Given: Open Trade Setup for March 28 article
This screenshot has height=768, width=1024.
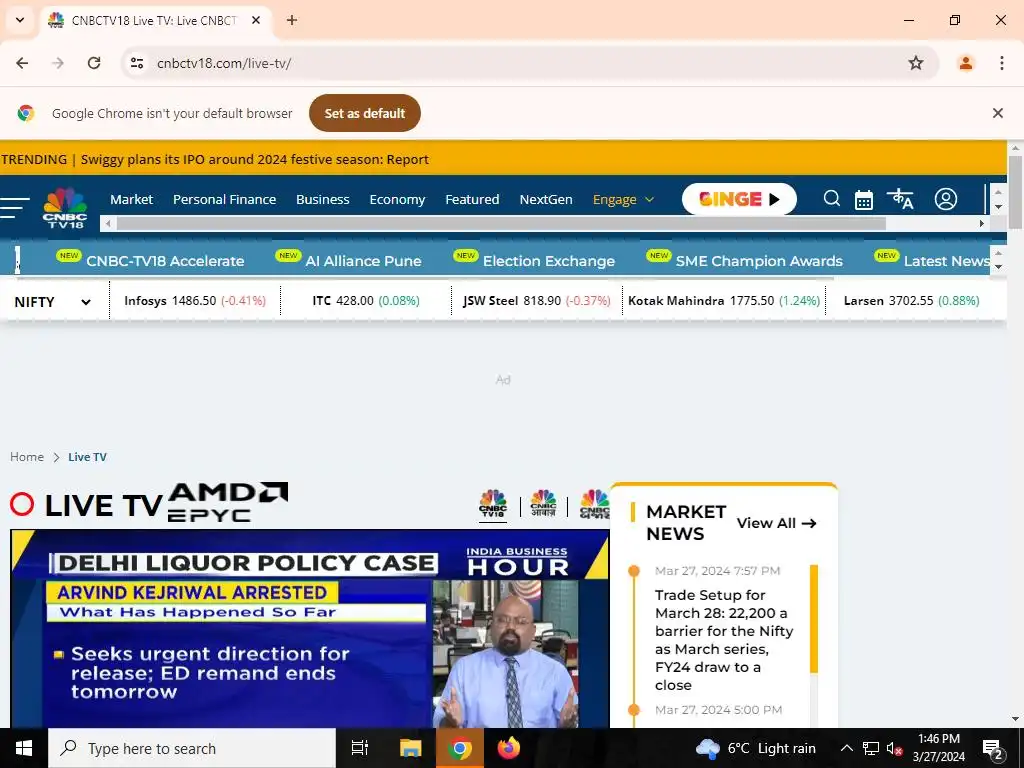Looking at the screenshot, I should (724, 640).
